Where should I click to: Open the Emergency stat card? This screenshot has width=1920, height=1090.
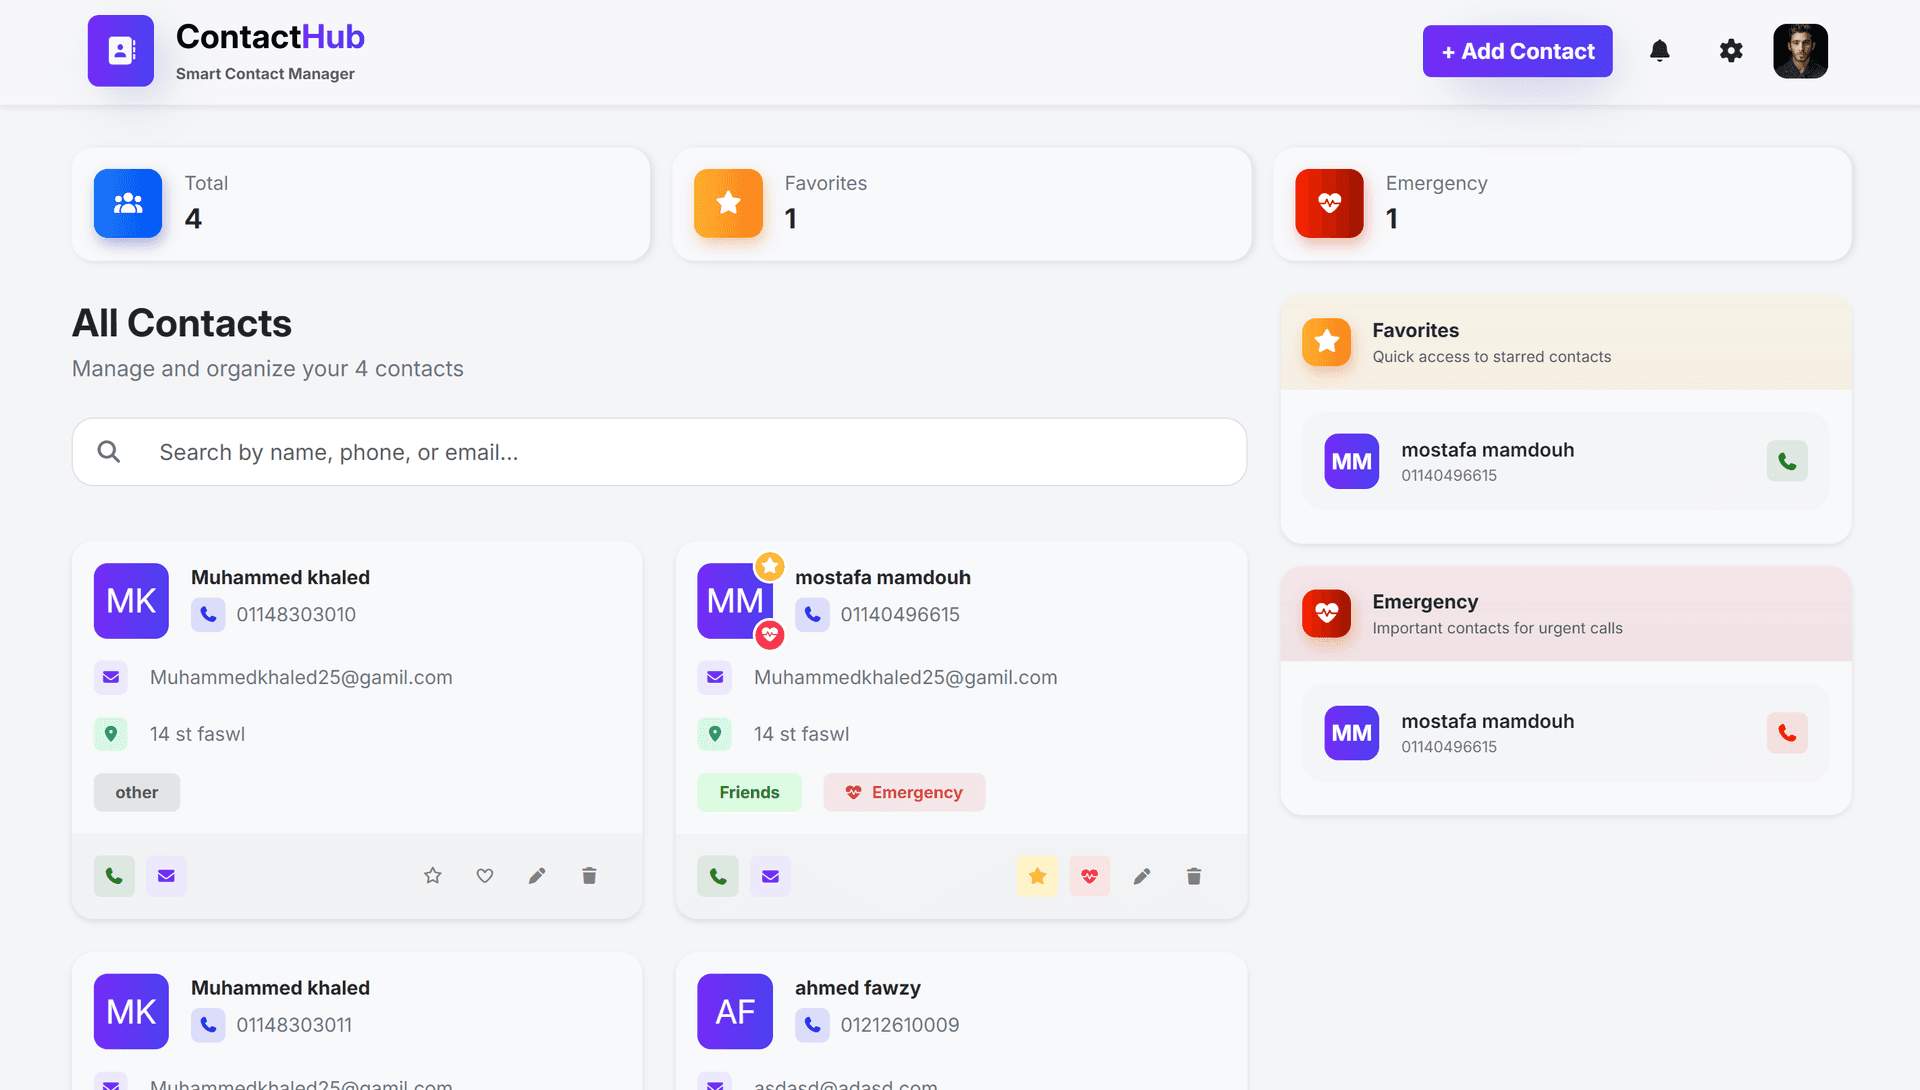[x=1562, y=204]
